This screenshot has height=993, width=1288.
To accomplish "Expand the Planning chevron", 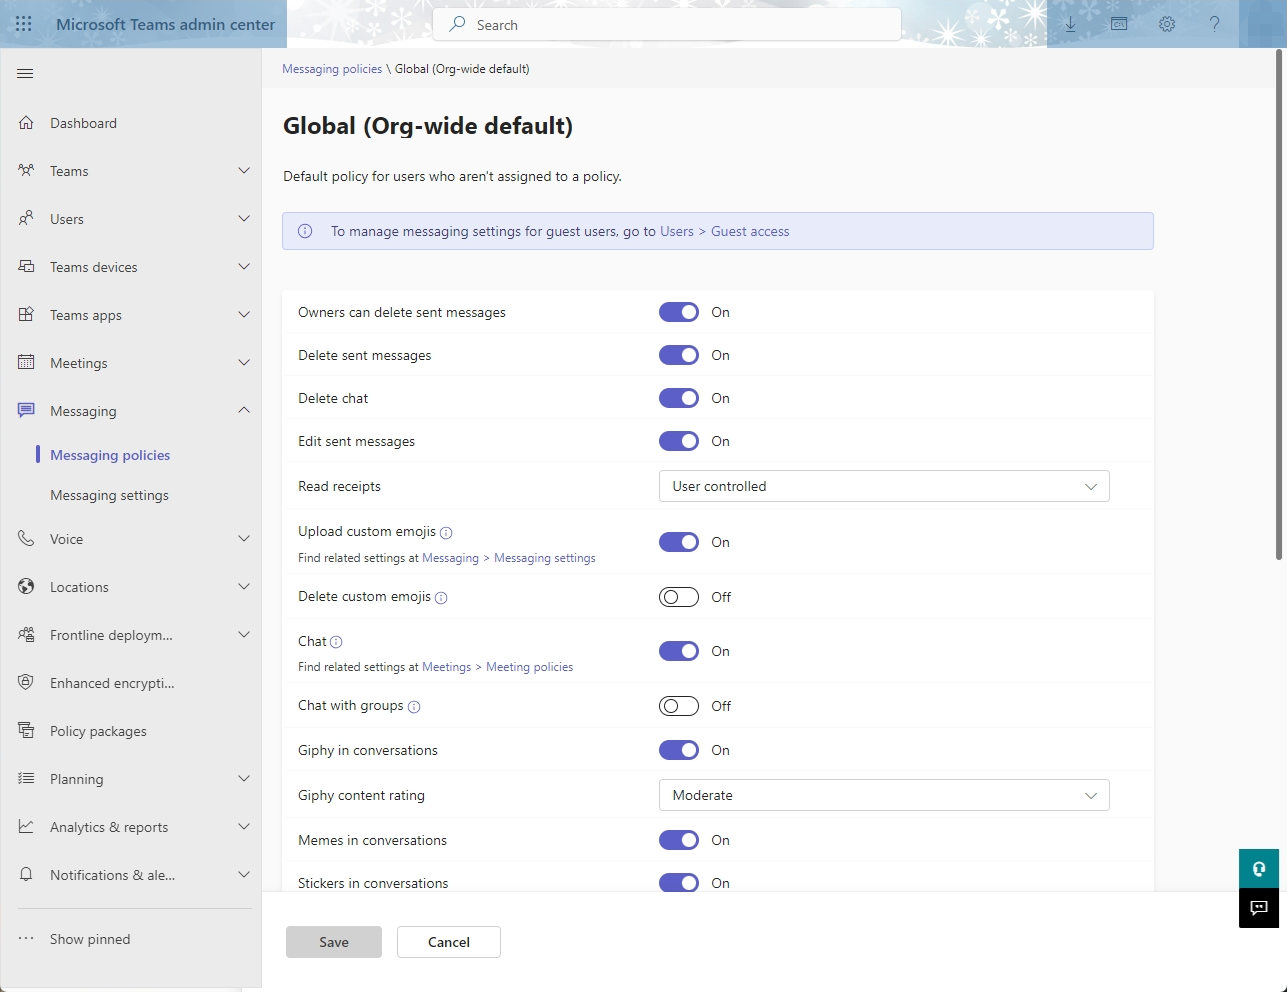I will pos(244,779).
